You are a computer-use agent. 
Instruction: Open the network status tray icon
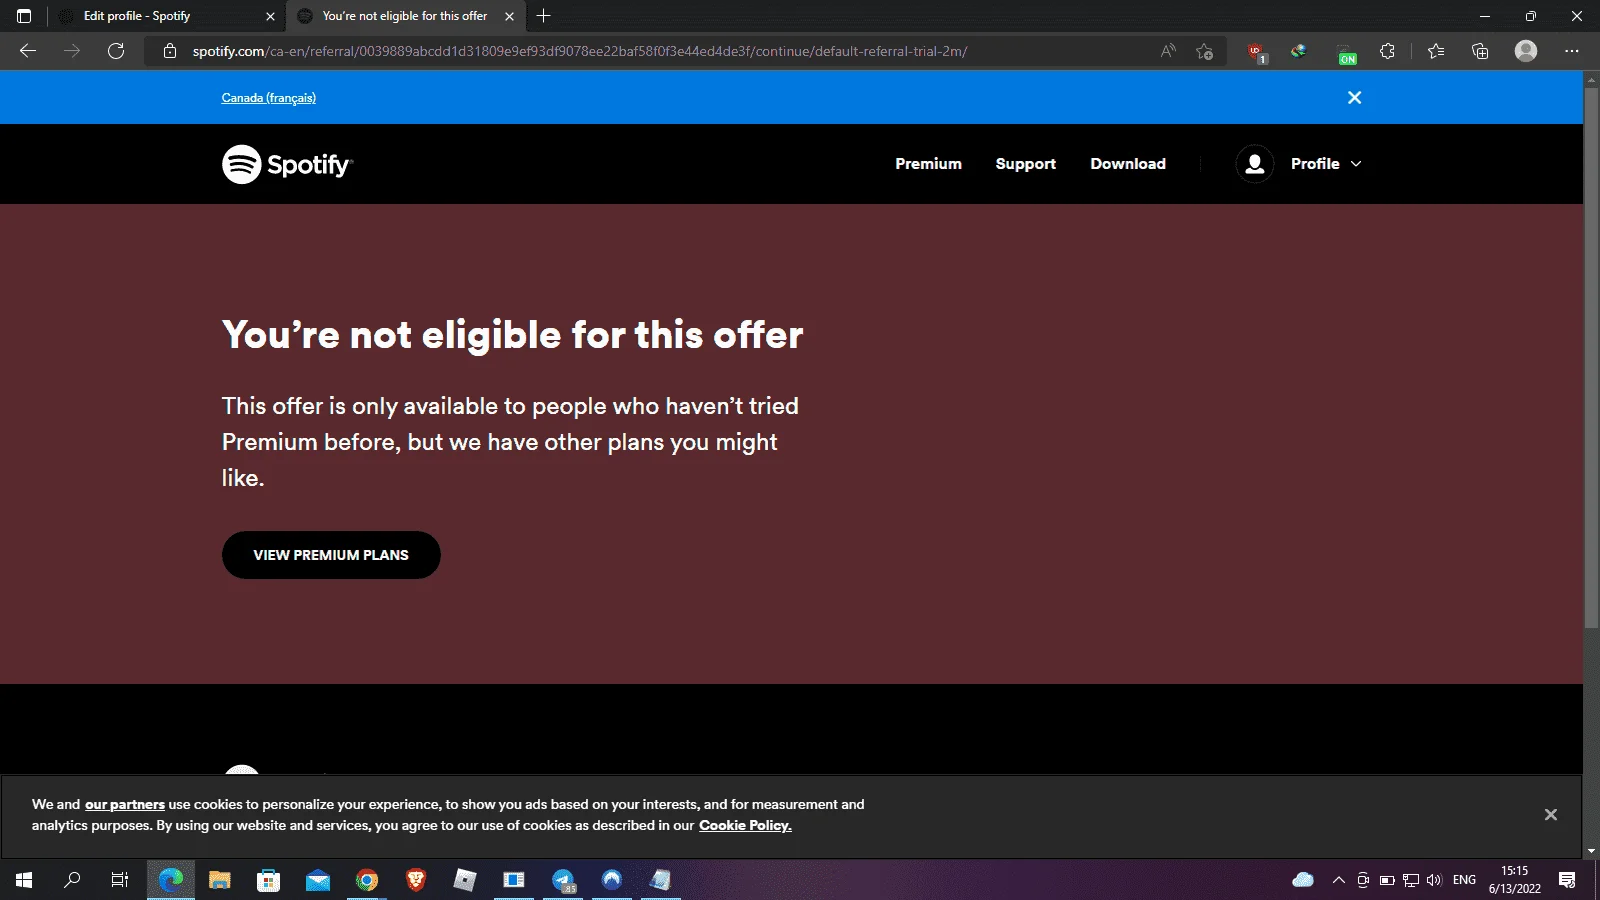pyautogui.click(x=1411, y=880)
